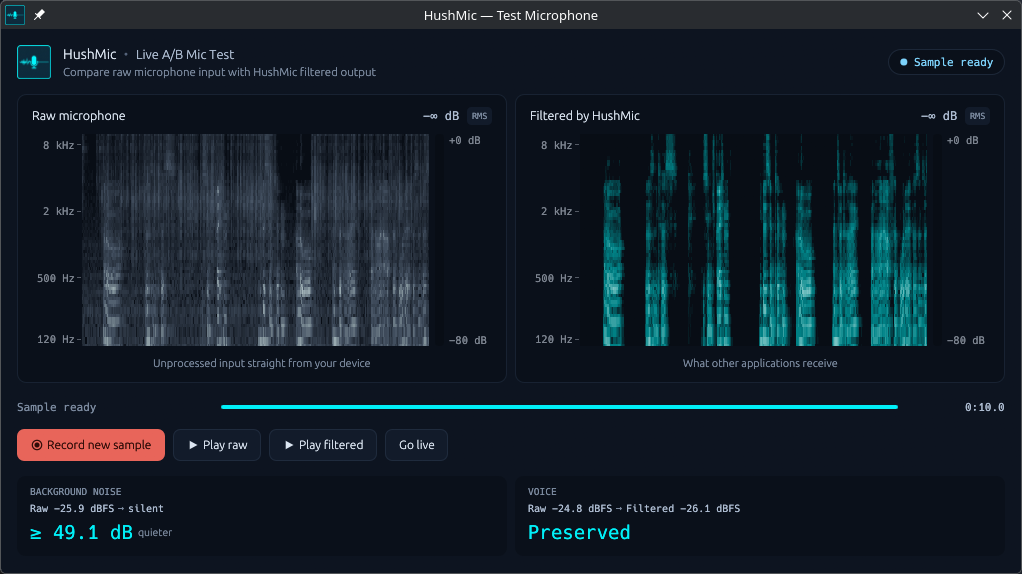Close the Test Microphone window

(1007, 15)
